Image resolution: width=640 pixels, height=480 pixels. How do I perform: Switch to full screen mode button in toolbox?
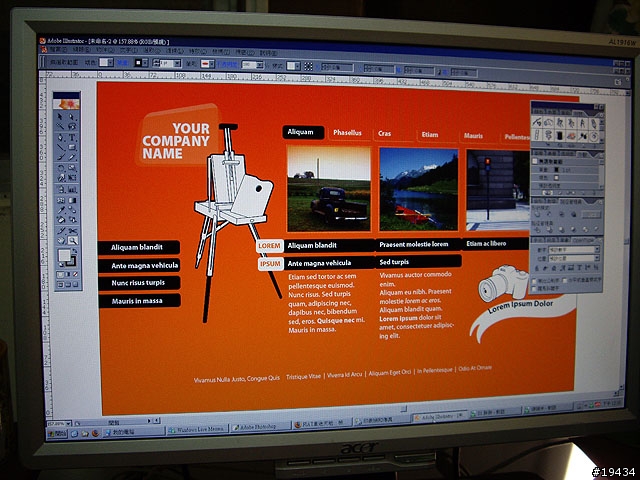tap(76, 284)
